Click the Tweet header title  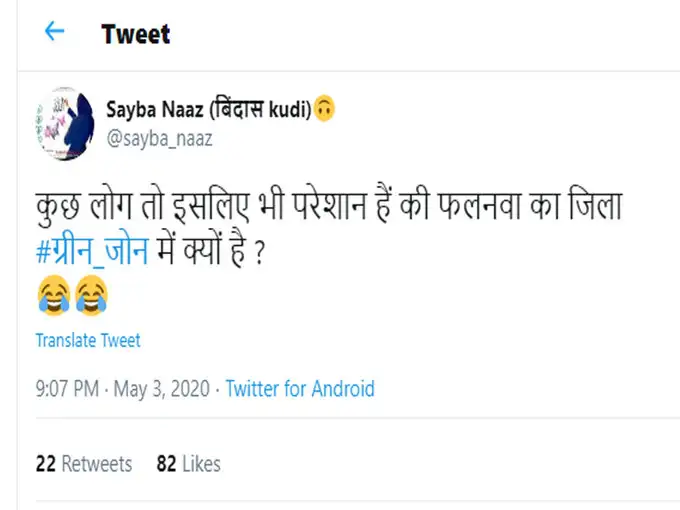(136, 34)
